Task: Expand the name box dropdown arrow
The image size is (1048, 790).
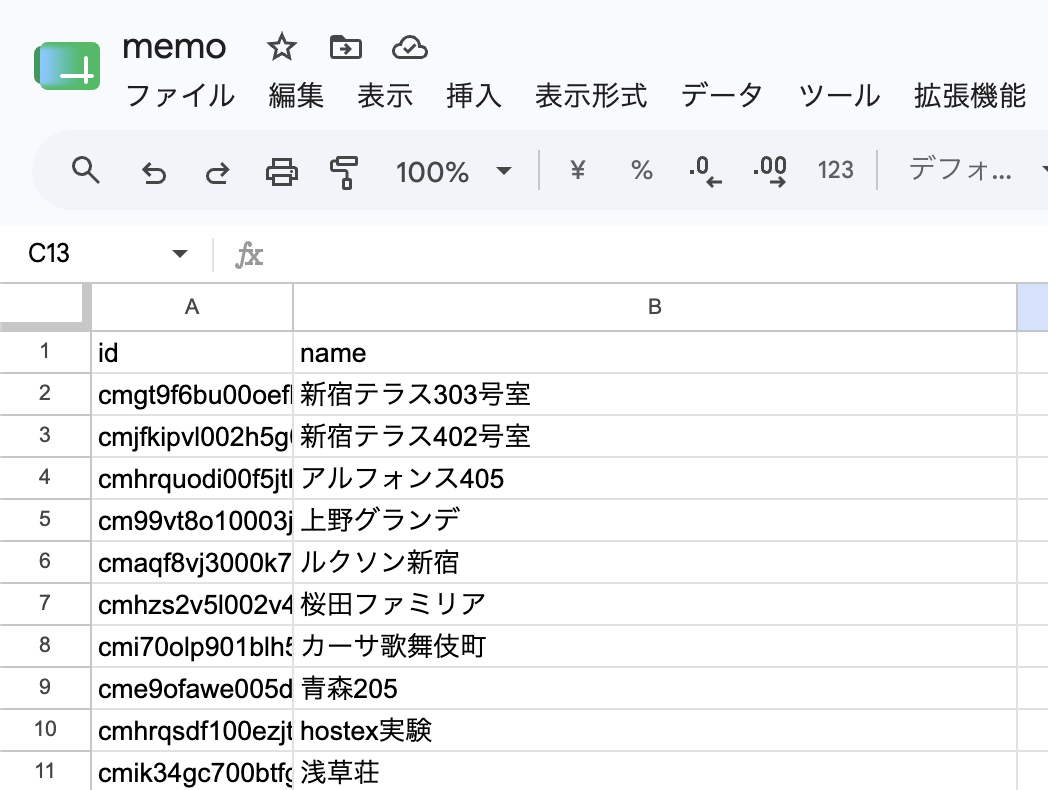Action: (179, 254)
